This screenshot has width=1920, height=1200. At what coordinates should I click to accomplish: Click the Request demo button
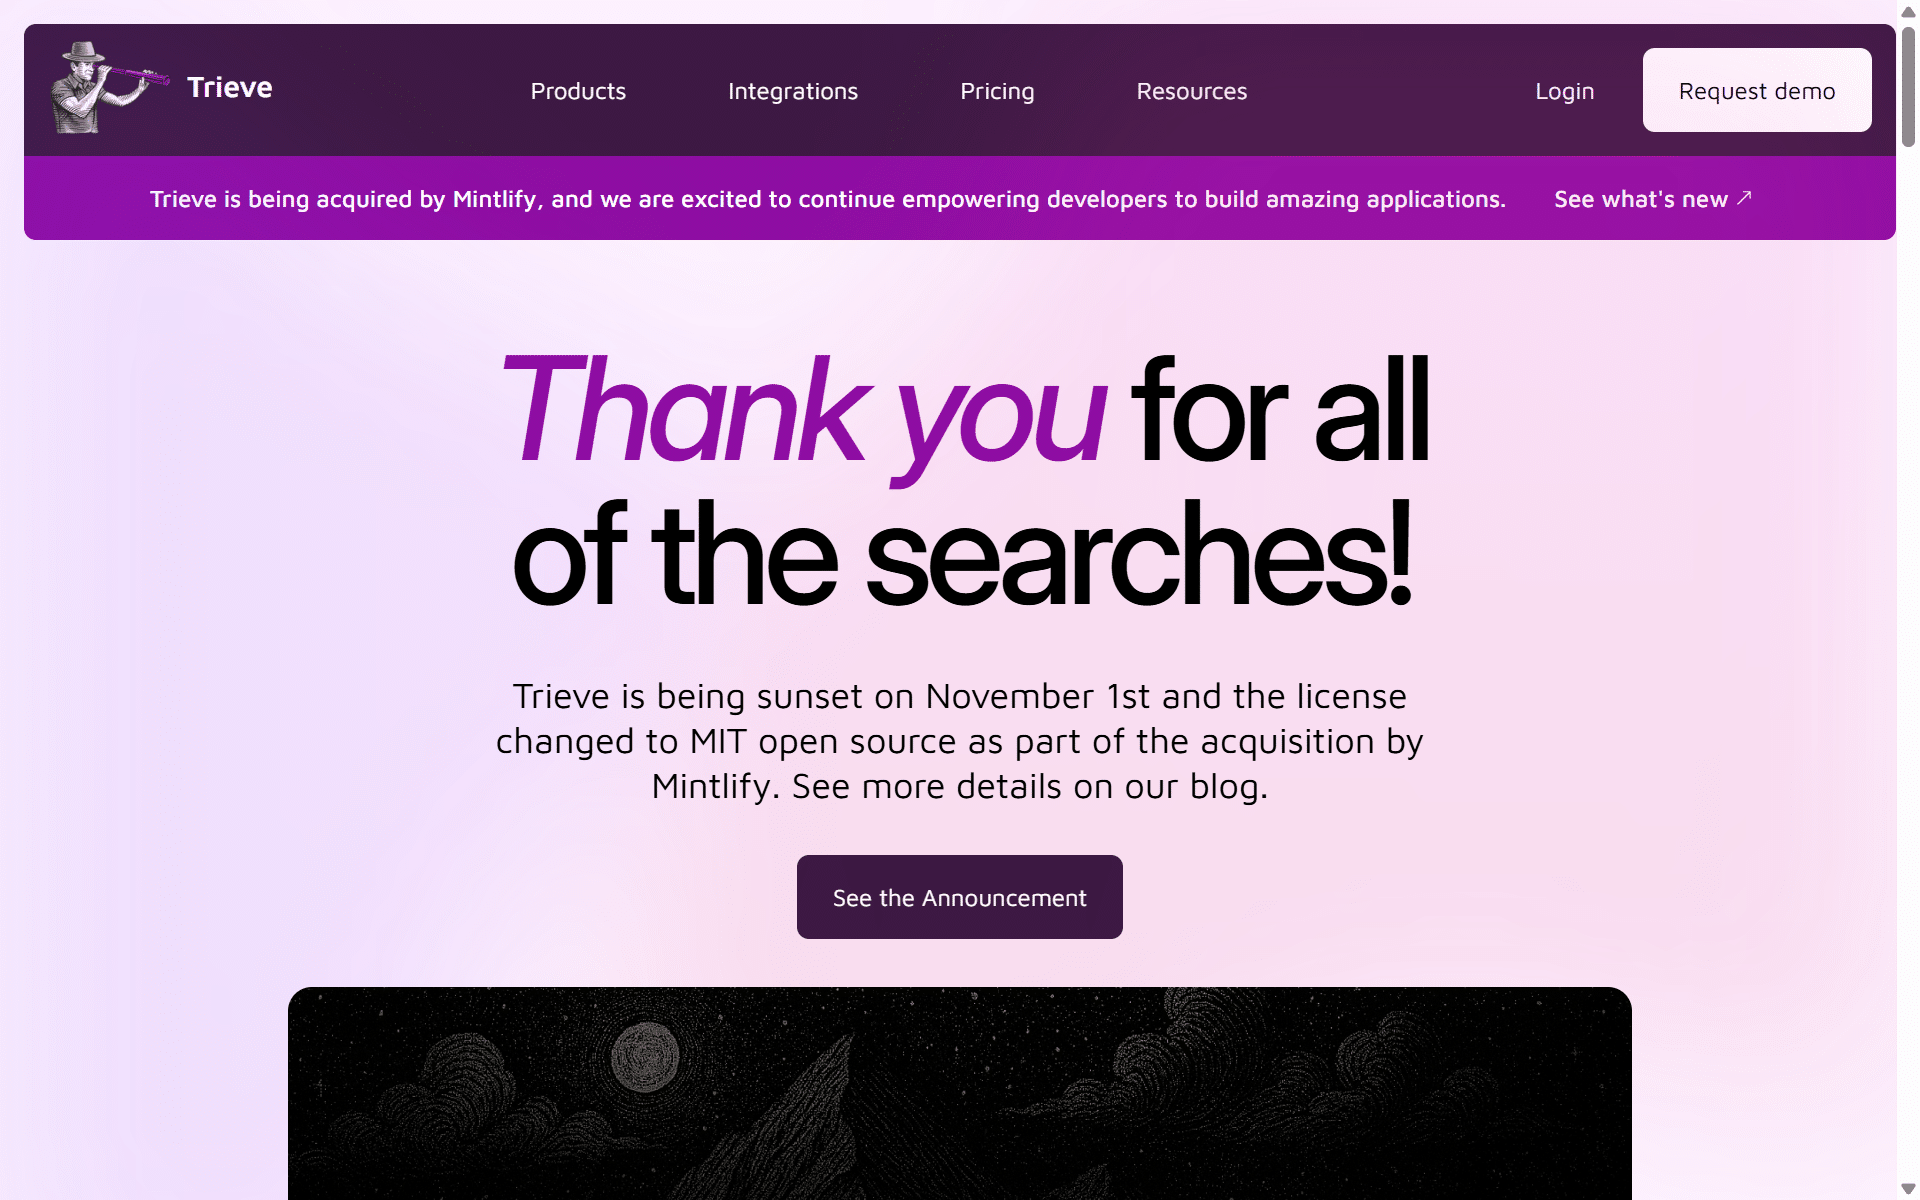(1757, 90)
